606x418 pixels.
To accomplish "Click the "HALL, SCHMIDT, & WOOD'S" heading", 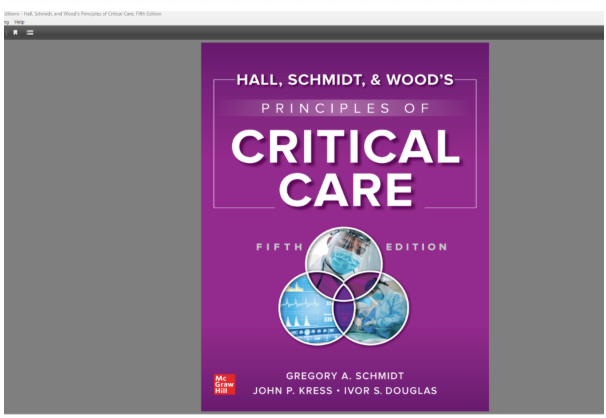I will 345,80.
